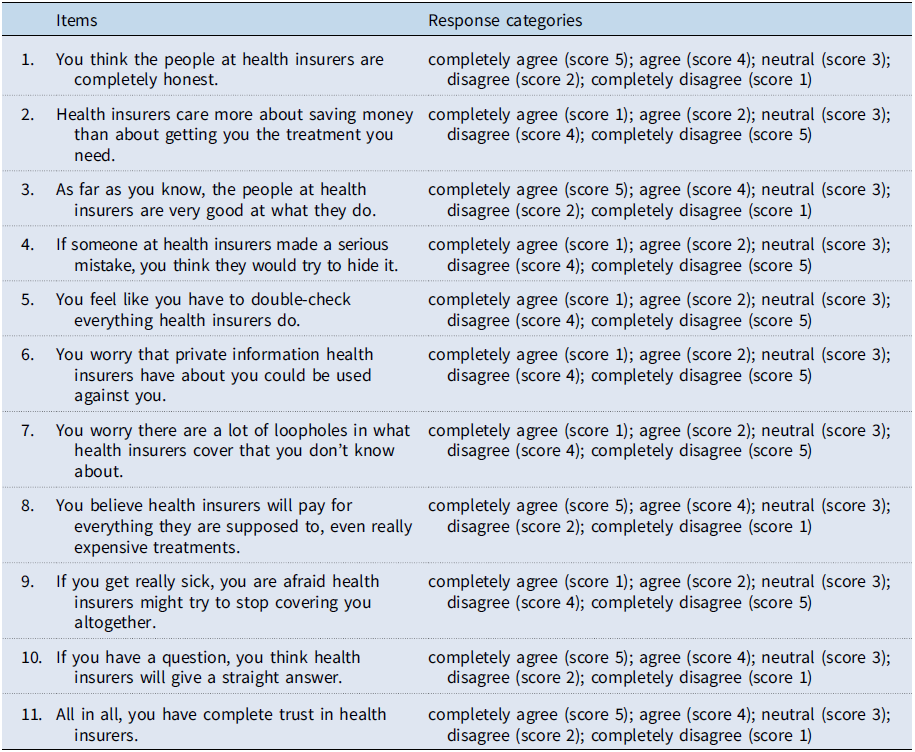
Task: Click item 2 about saving money text
Action: point(225,134)
